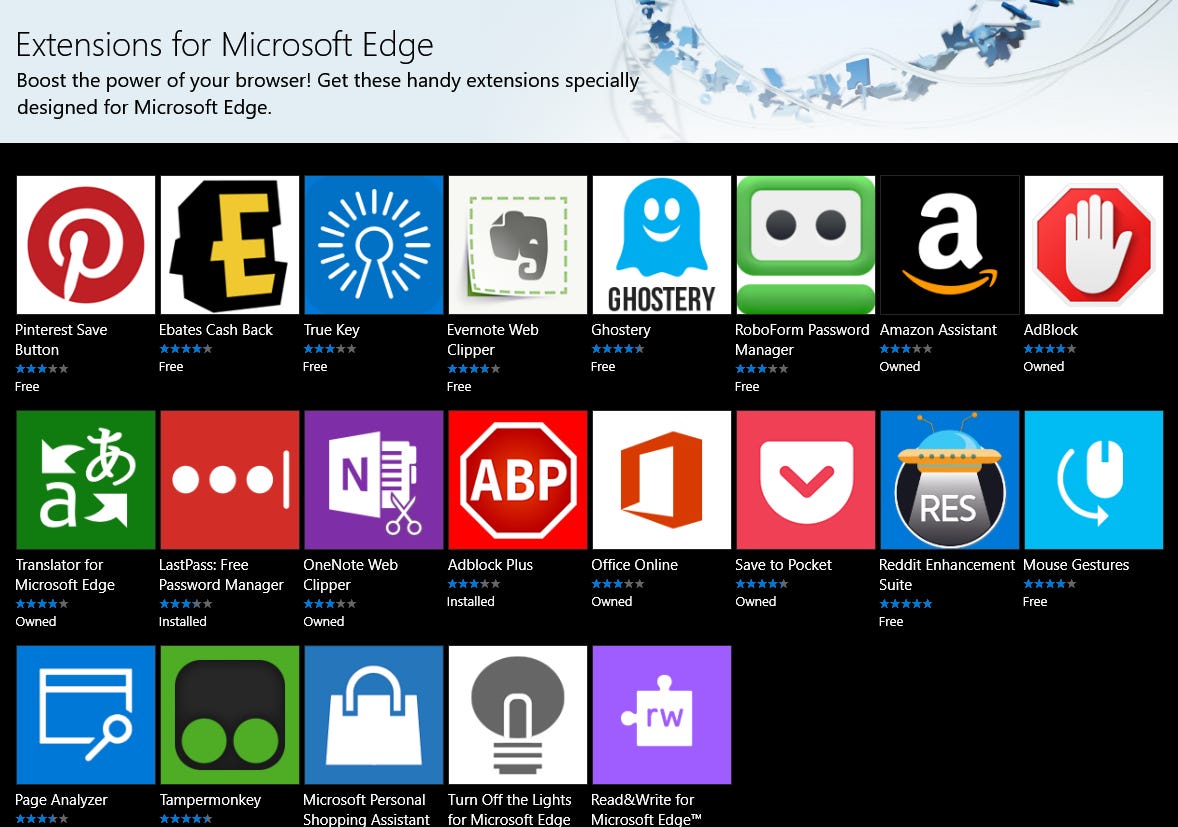Click the Amazon Assistant icon
Image resolution: width=1178 pixels, height=827 pixels.
[x=949, y=244]
